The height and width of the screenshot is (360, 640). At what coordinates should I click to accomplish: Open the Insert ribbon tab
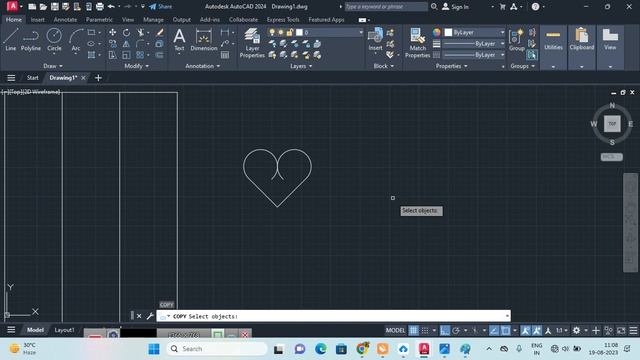click(x=38, y=20)
